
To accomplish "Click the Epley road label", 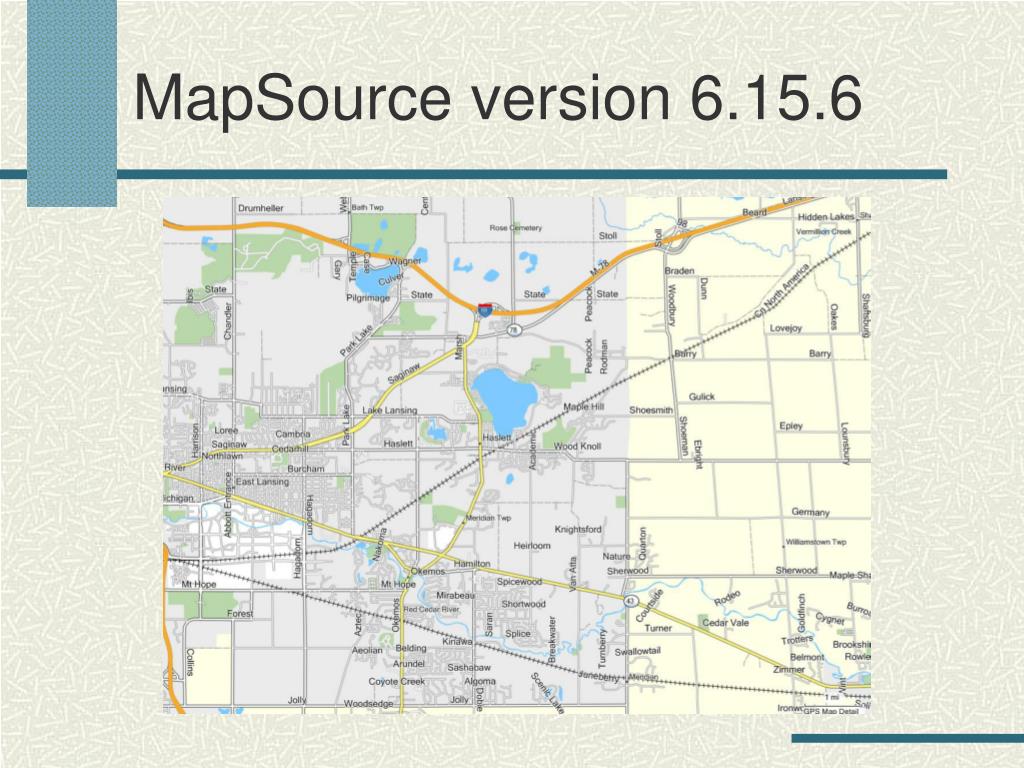I will [x=791, y=426].
